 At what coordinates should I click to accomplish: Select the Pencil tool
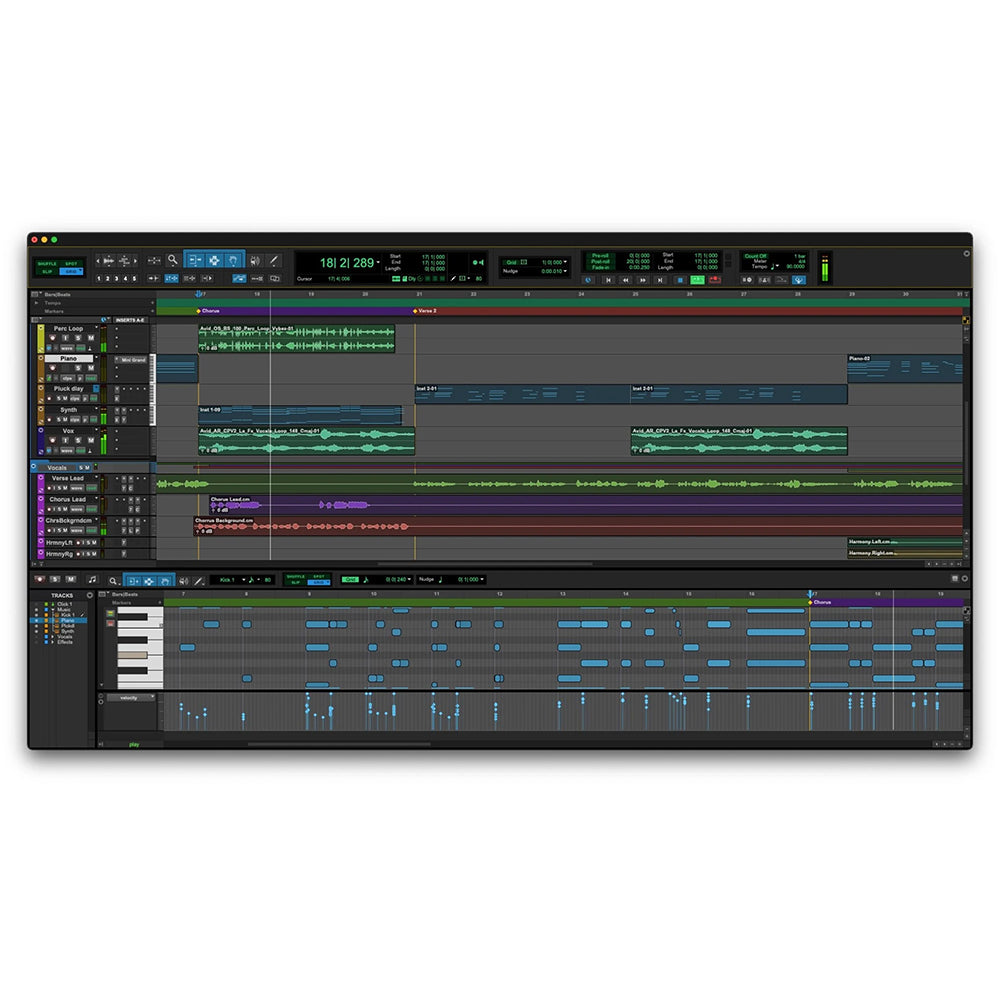tap(273, 260)
